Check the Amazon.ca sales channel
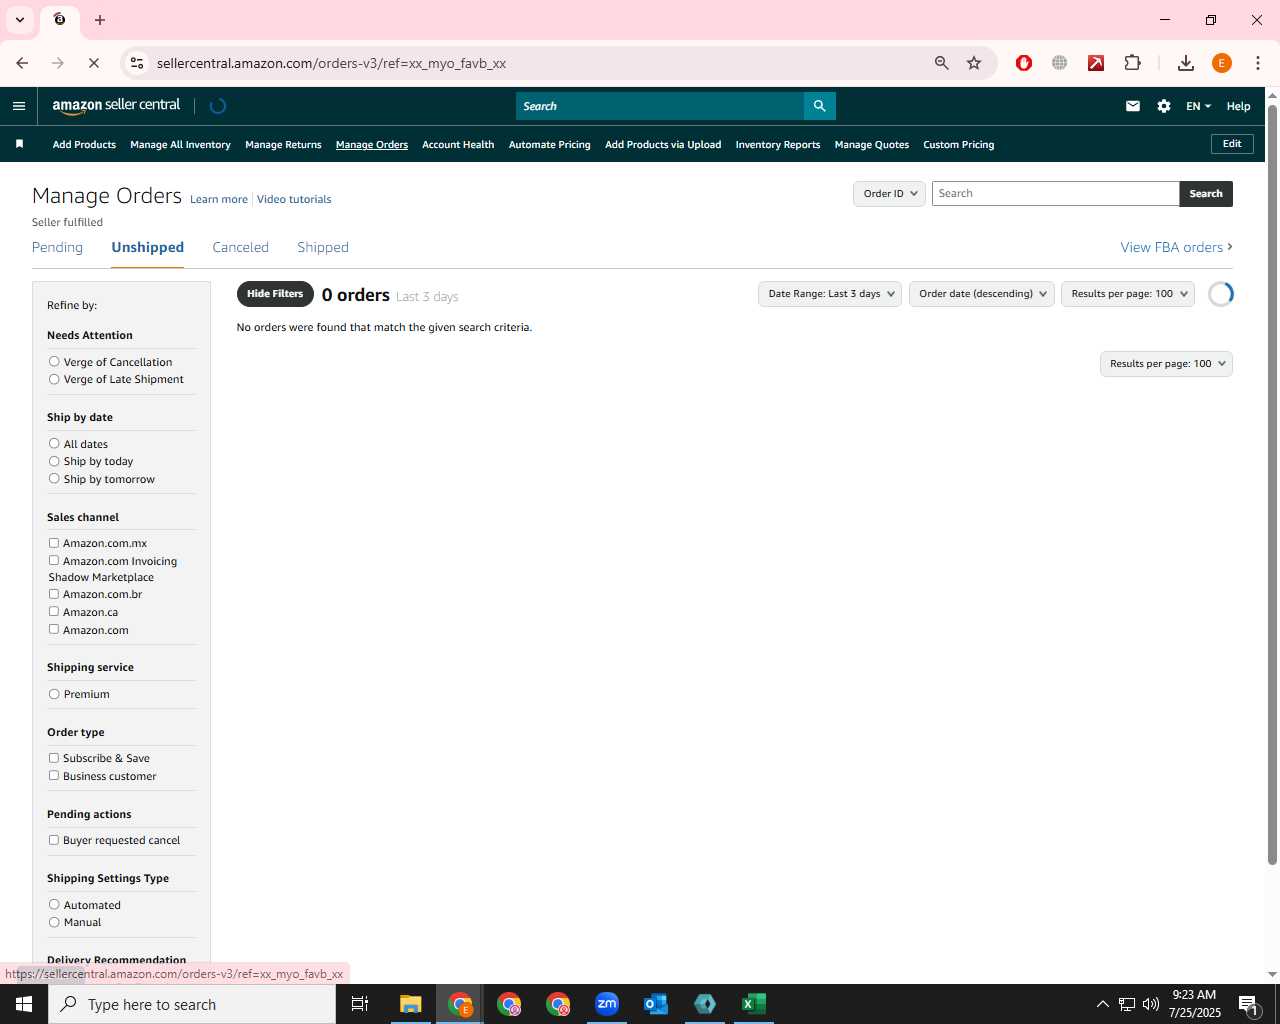 [54, 611]
